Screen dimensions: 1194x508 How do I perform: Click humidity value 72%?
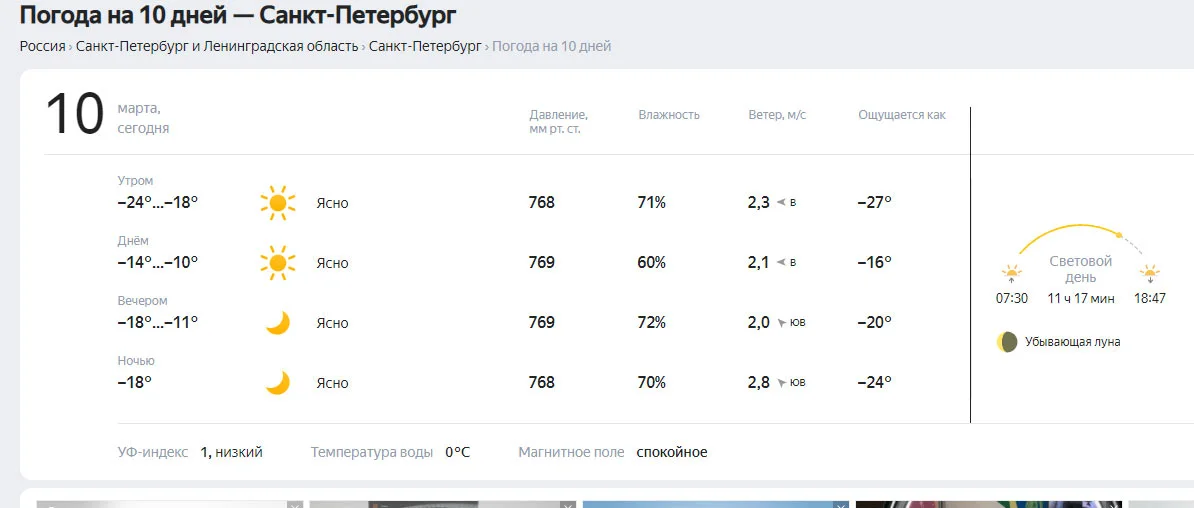click(x=652, y=322)
